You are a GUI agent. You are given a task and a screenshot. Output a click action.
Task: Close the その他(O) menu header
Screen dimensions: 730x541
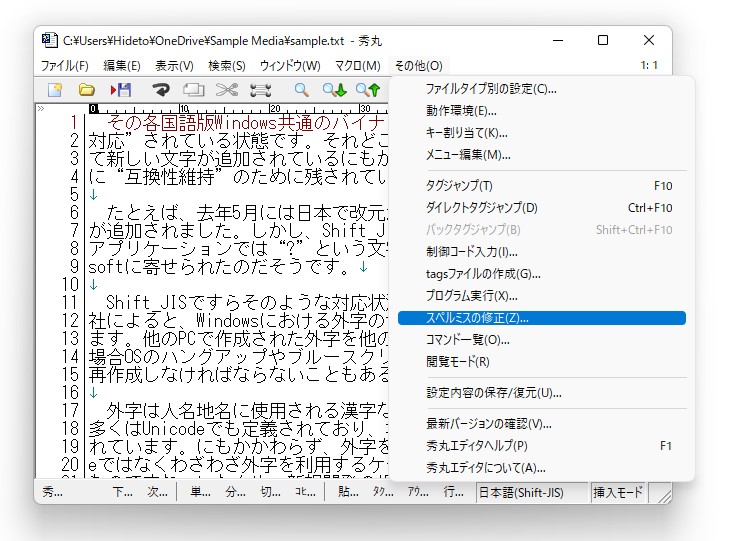[x=419, y=66]
